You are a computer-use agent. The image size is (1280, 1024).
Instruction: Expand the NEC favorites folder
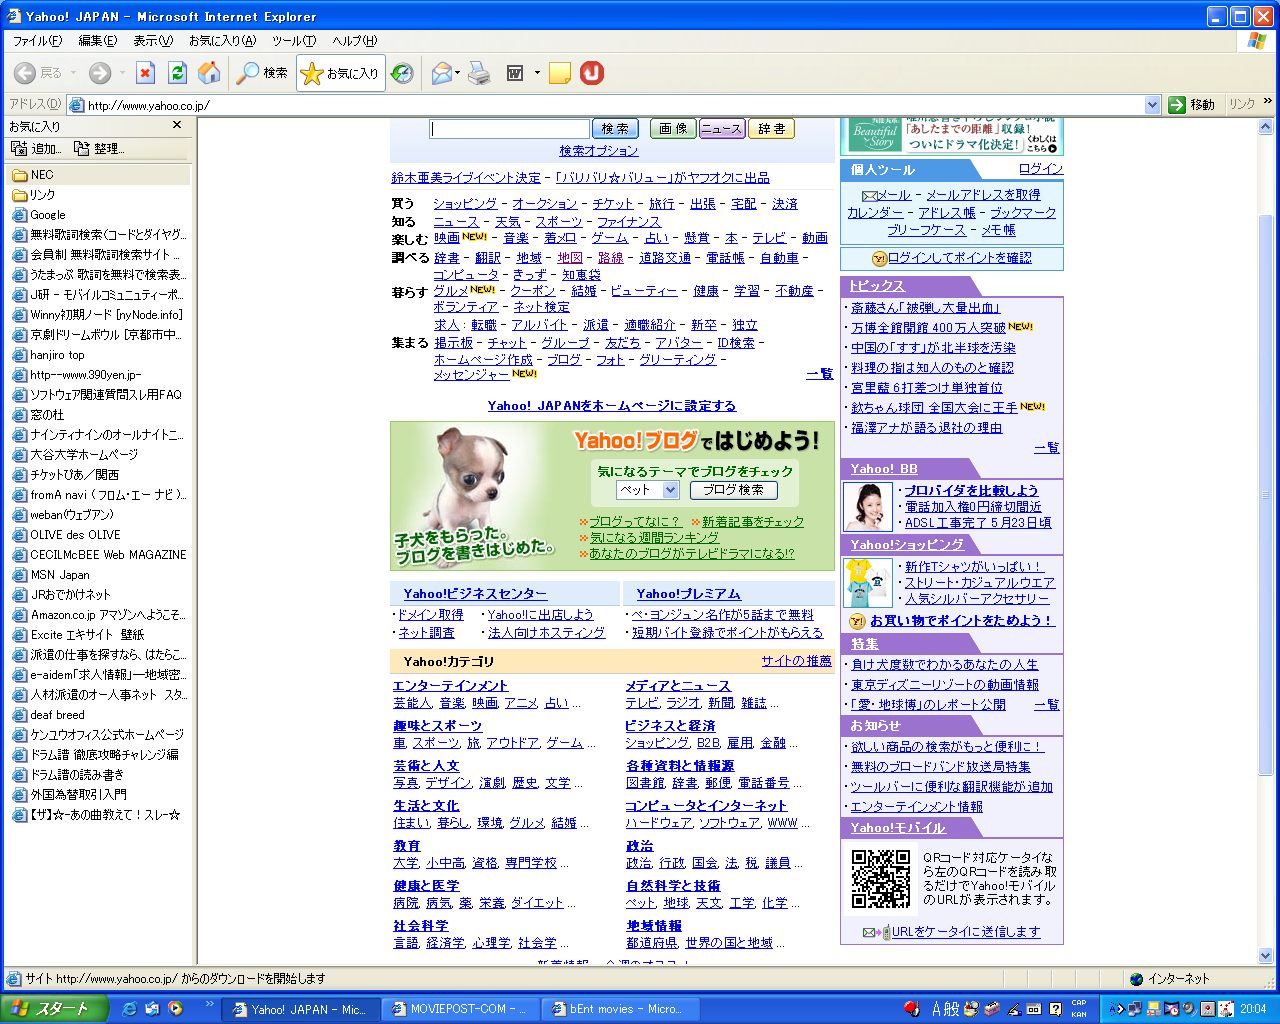(x=41, y=175)
